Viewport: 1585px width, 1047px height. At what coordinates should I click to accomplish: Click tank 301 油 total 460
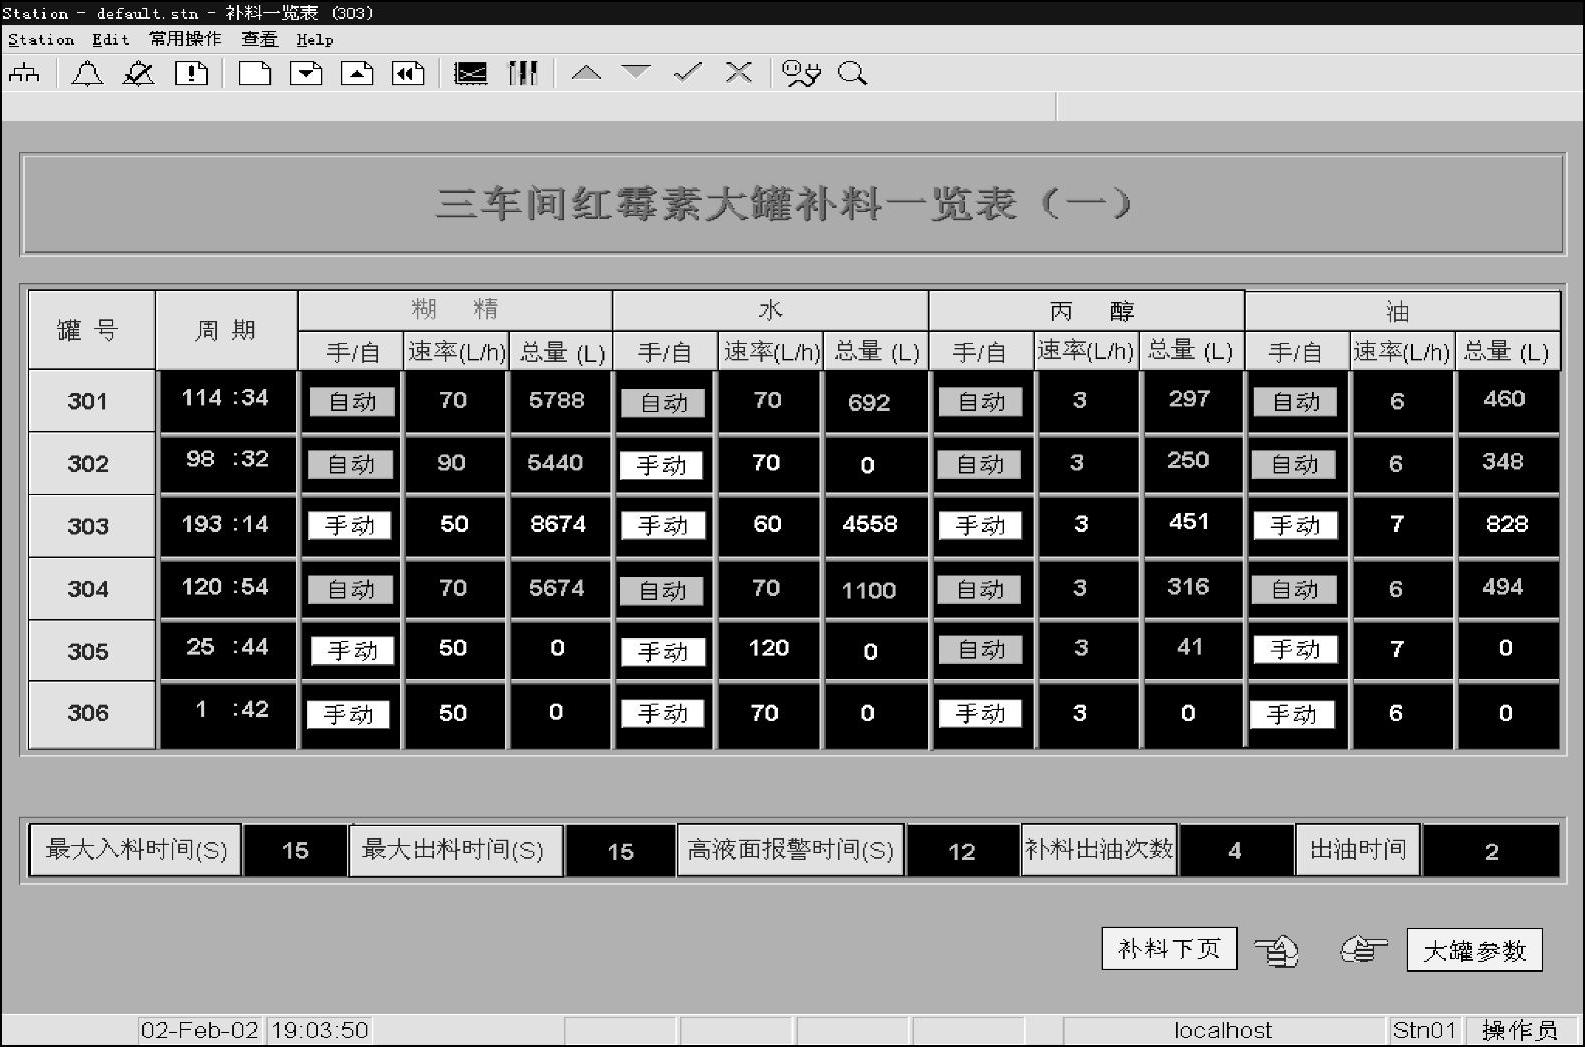click(x=1505, y=399)
